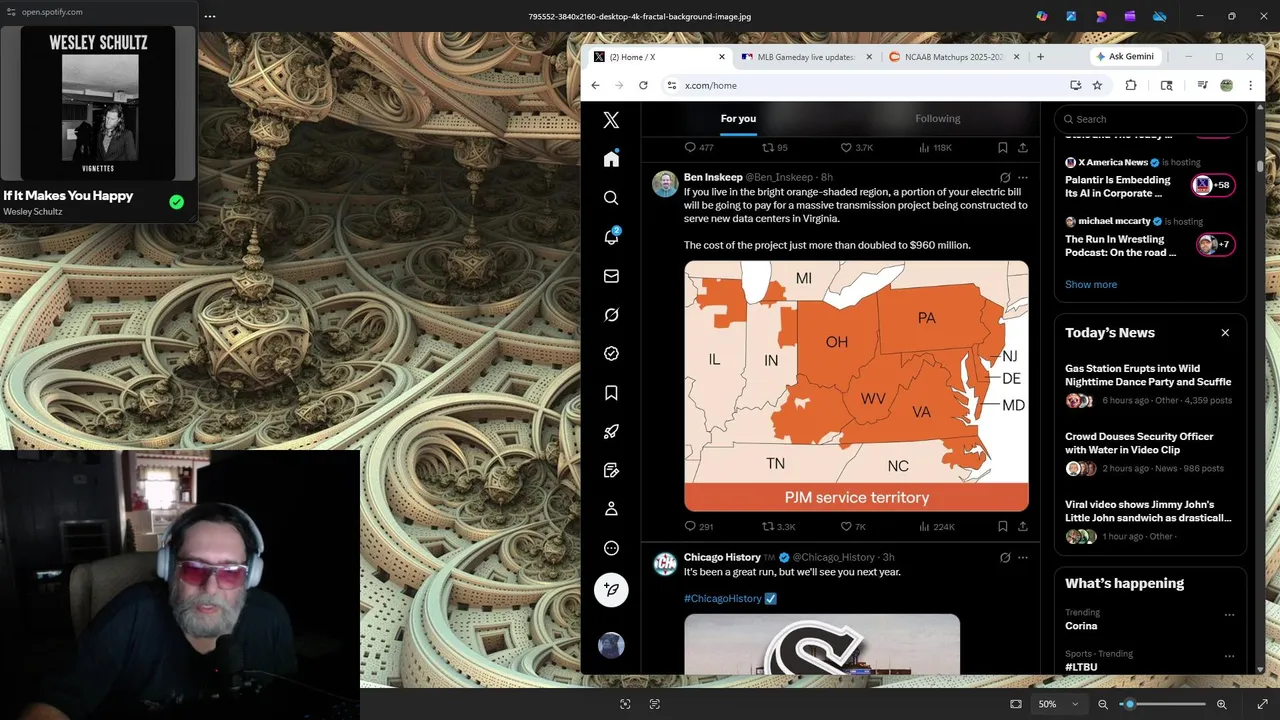
Task: Open a new Chrome tab
Action: tap(1040, 57)
